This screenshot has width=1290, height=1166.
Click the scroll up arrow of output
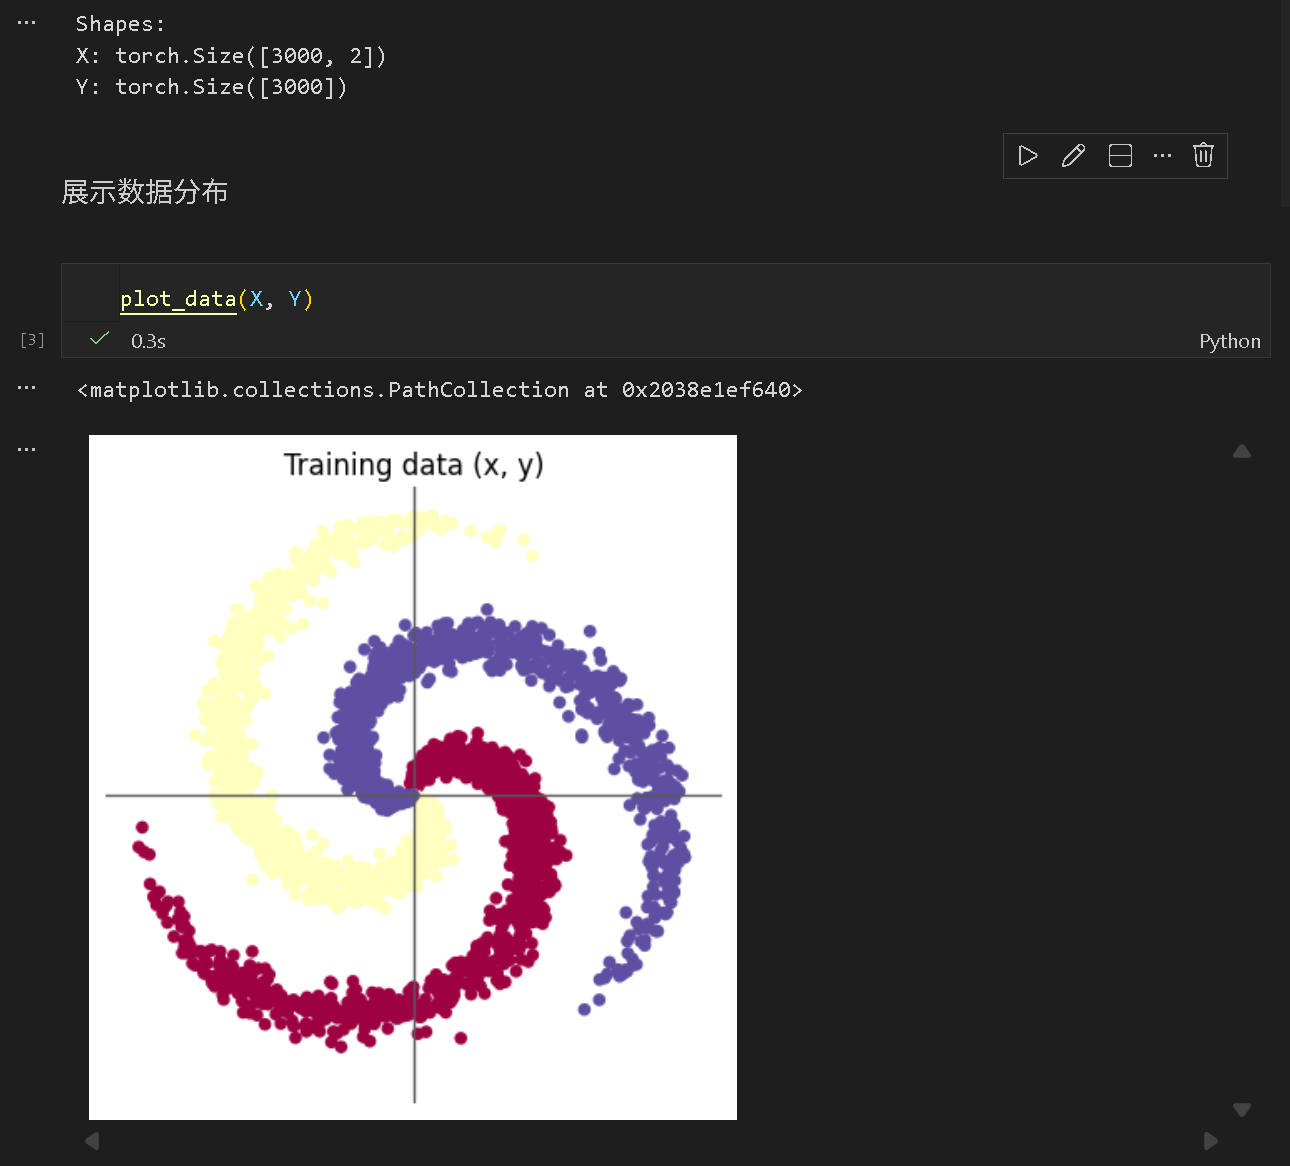click(x=1242, y=452)
